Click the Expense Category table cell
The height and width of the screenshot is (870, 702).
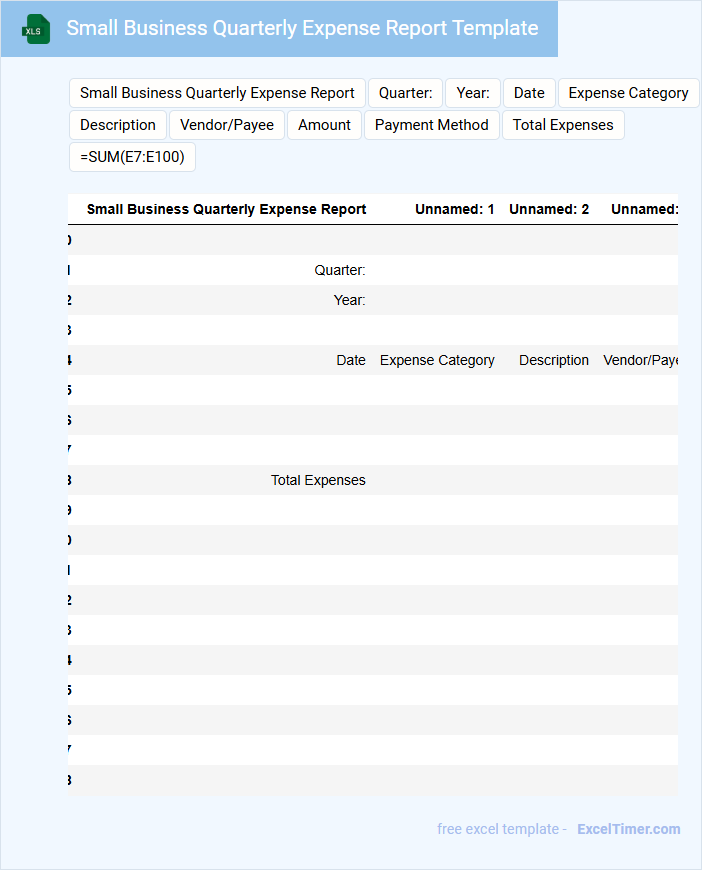pyautogui.click(x=437, y=360)
